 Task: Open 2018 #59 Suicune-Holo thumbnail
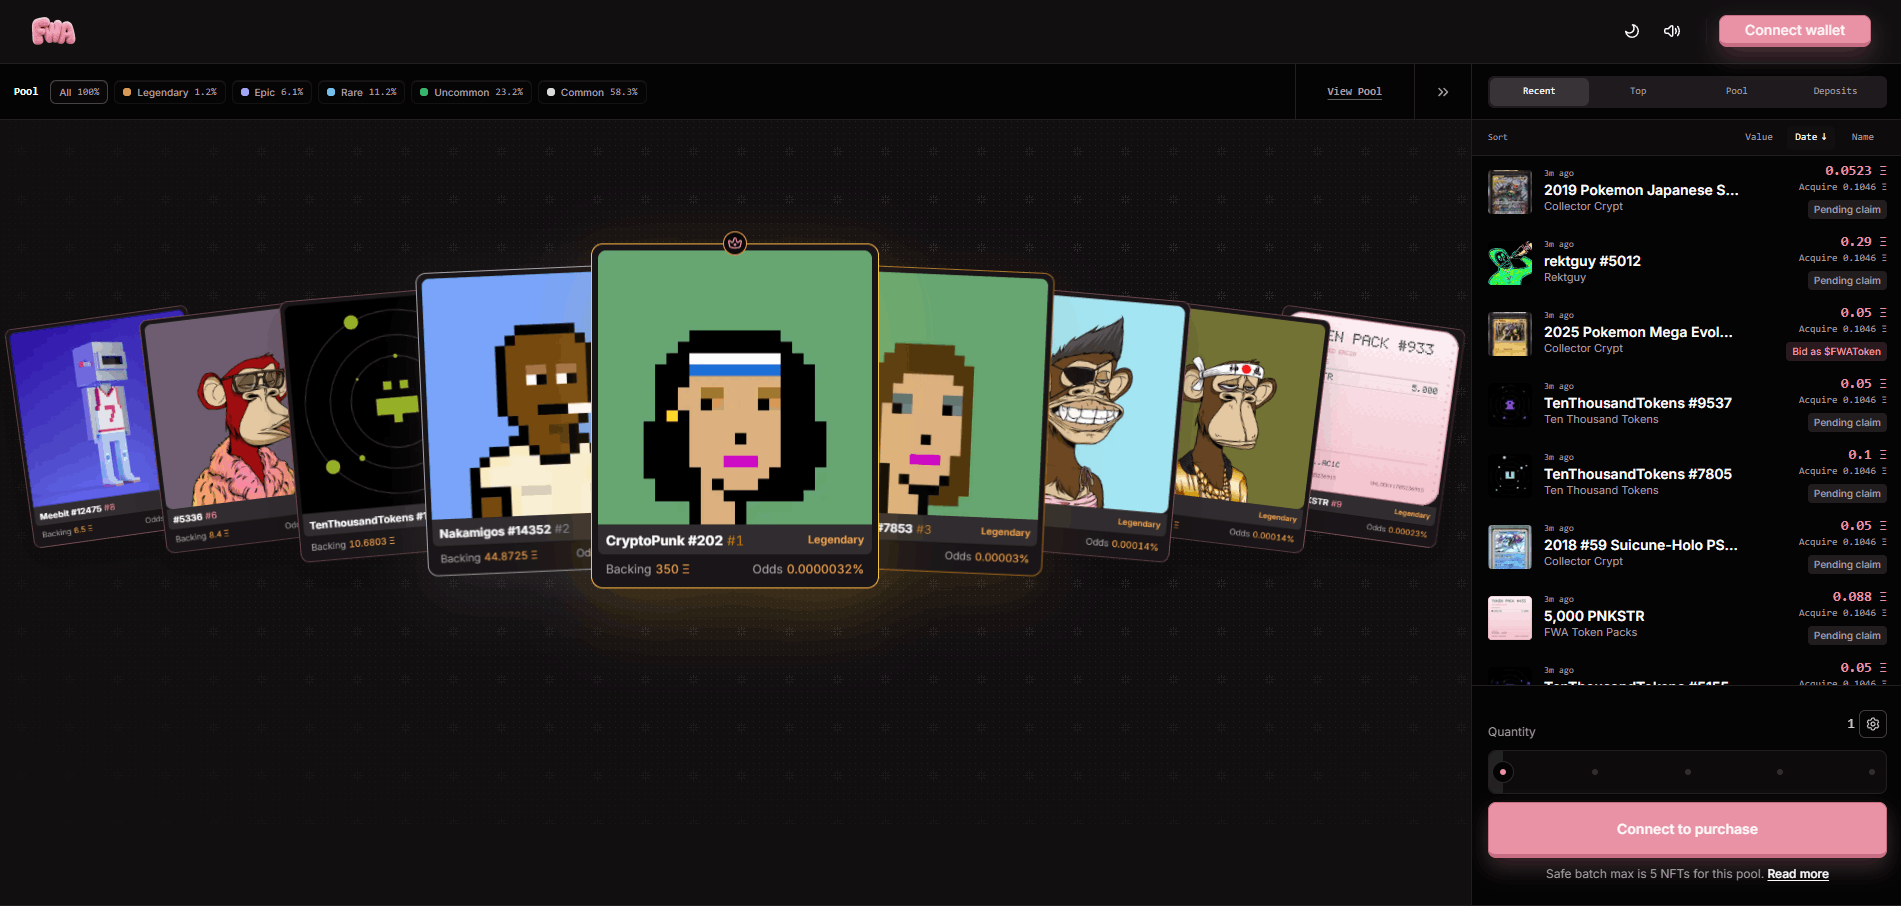point(1510,547)
